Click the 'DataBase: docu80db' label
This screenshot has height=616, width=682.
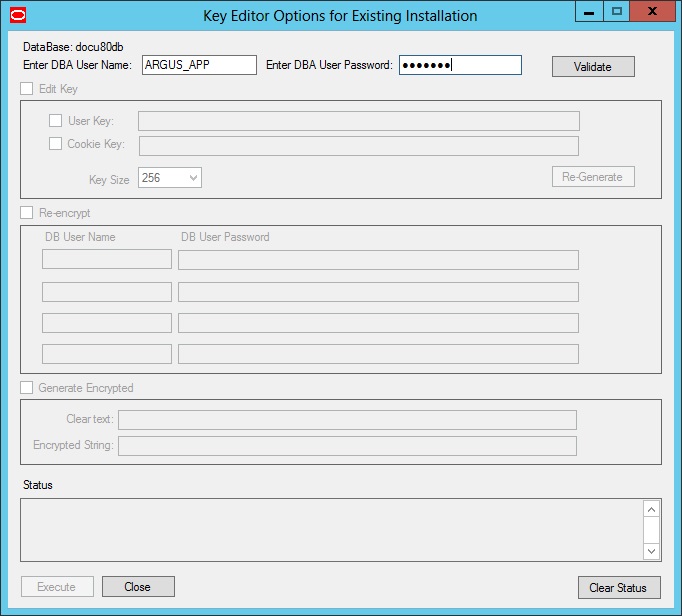73,47
